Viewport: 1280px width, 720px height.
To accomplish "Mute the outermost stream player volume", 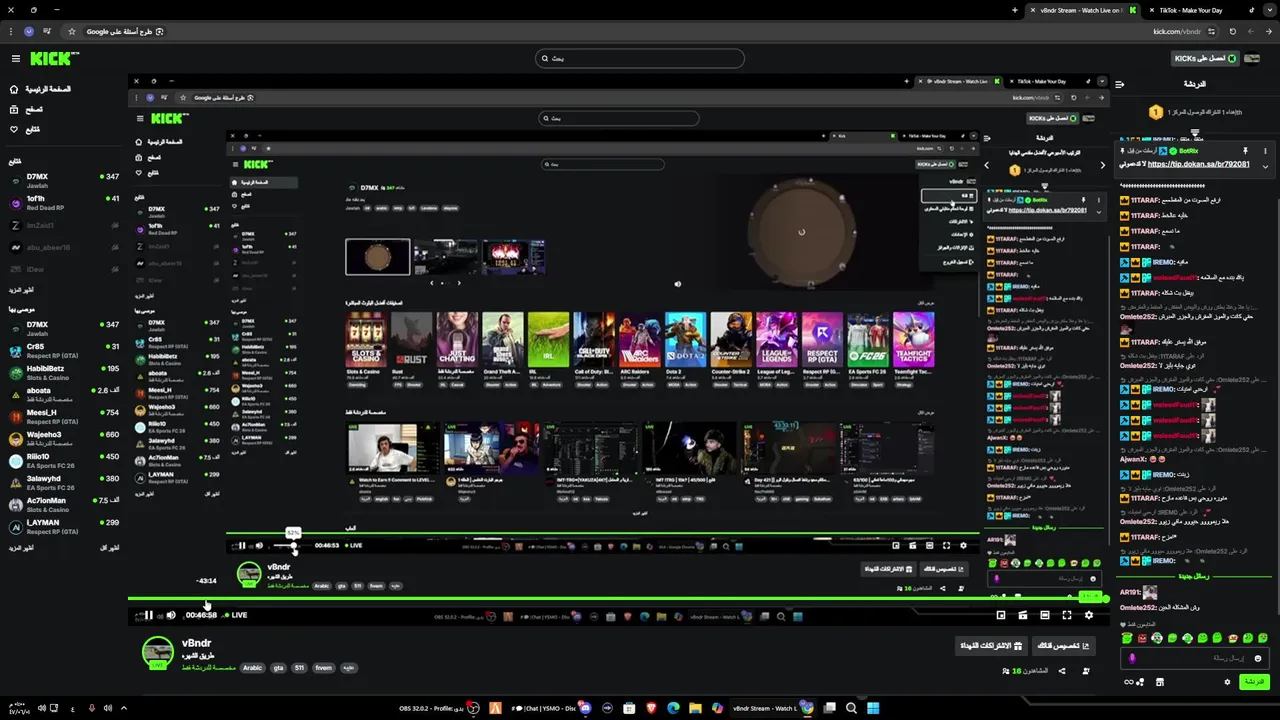I will [x=170, y=615].
